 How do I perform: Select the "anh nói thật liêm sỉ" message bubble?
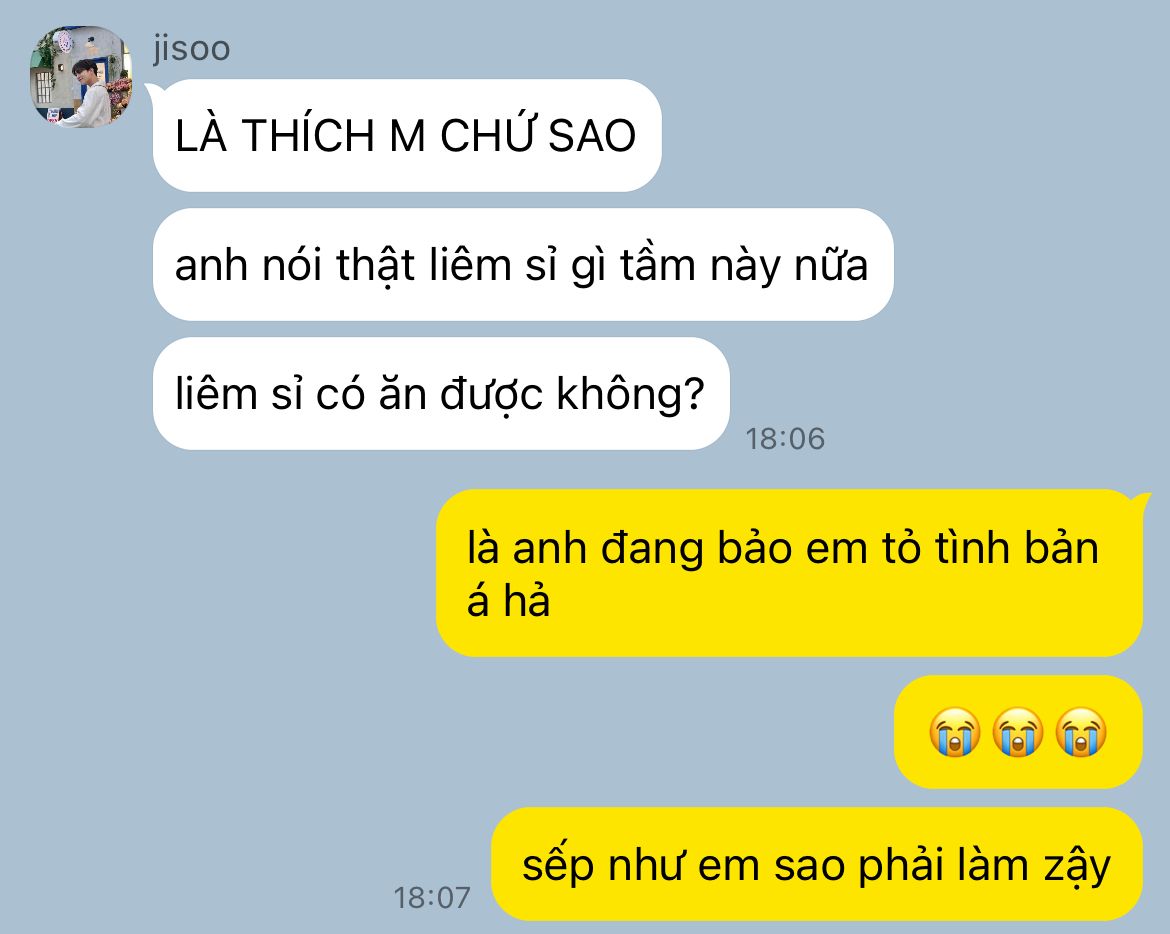pyautogui.click(x=523, y=265)
